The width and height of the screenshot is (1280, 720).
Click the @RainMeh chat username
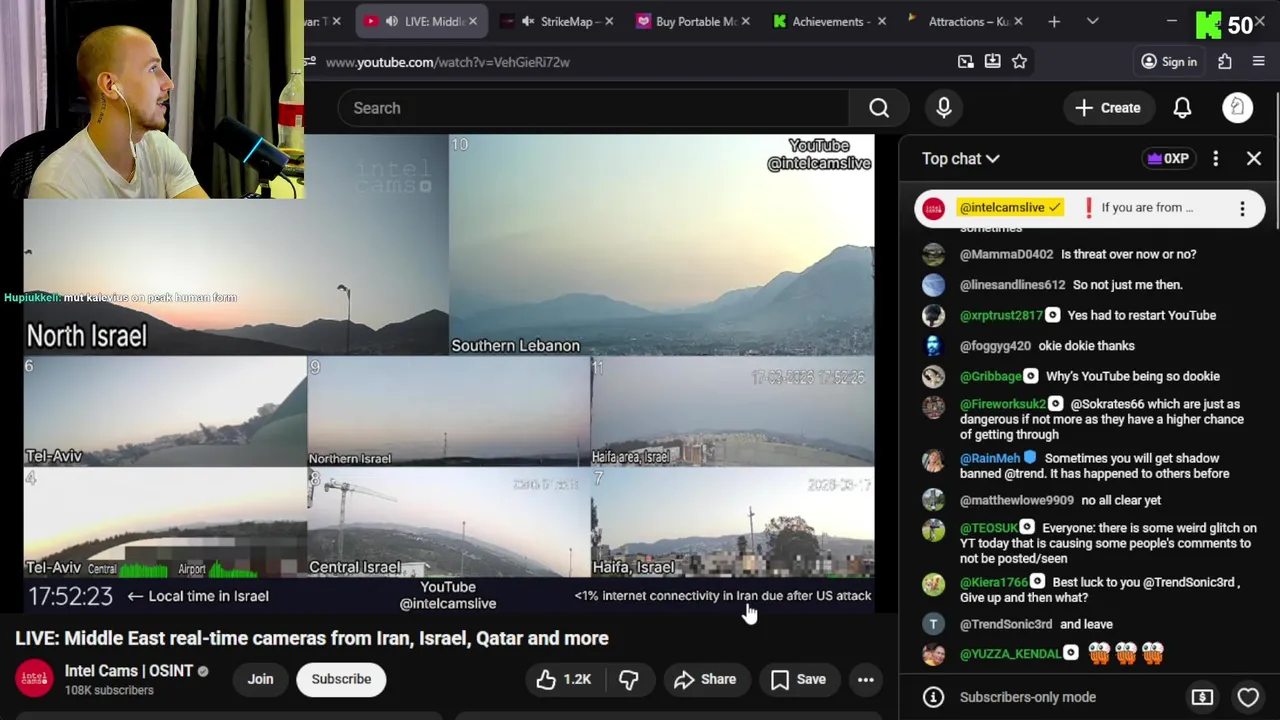(x=990, y=458)
